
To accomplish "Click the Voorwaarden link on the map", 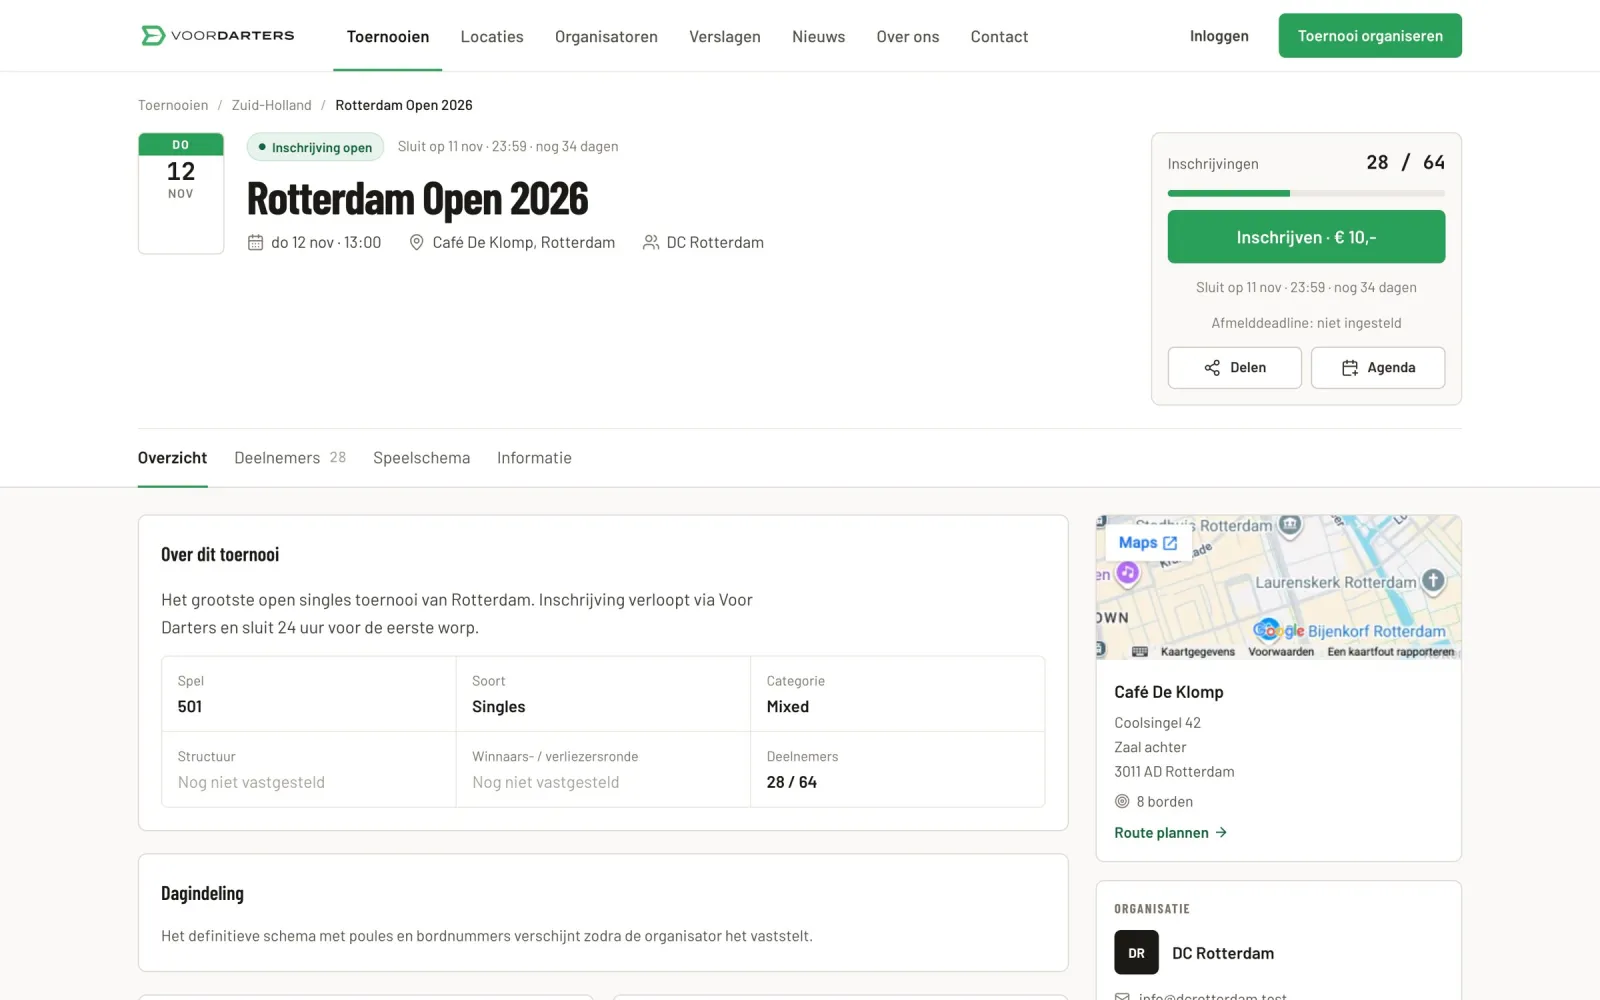I will point(1281,652).
